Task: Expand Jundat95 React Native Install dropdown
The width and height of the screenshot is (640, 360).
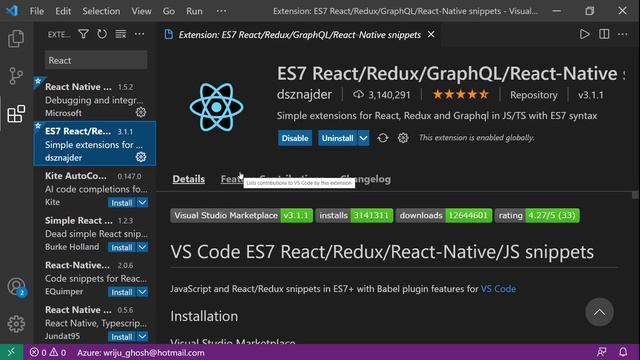Action: coord(142,337)
